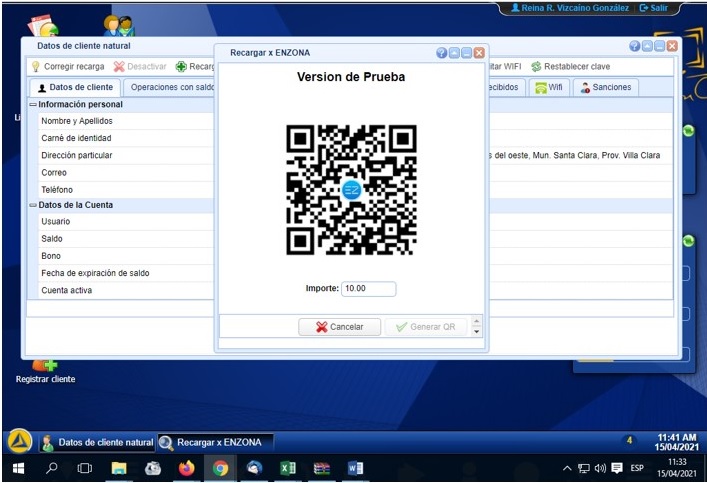The height and width of the screenshot is (483, 707).
Task: Open Windows Task View
Action: (85, 469)
